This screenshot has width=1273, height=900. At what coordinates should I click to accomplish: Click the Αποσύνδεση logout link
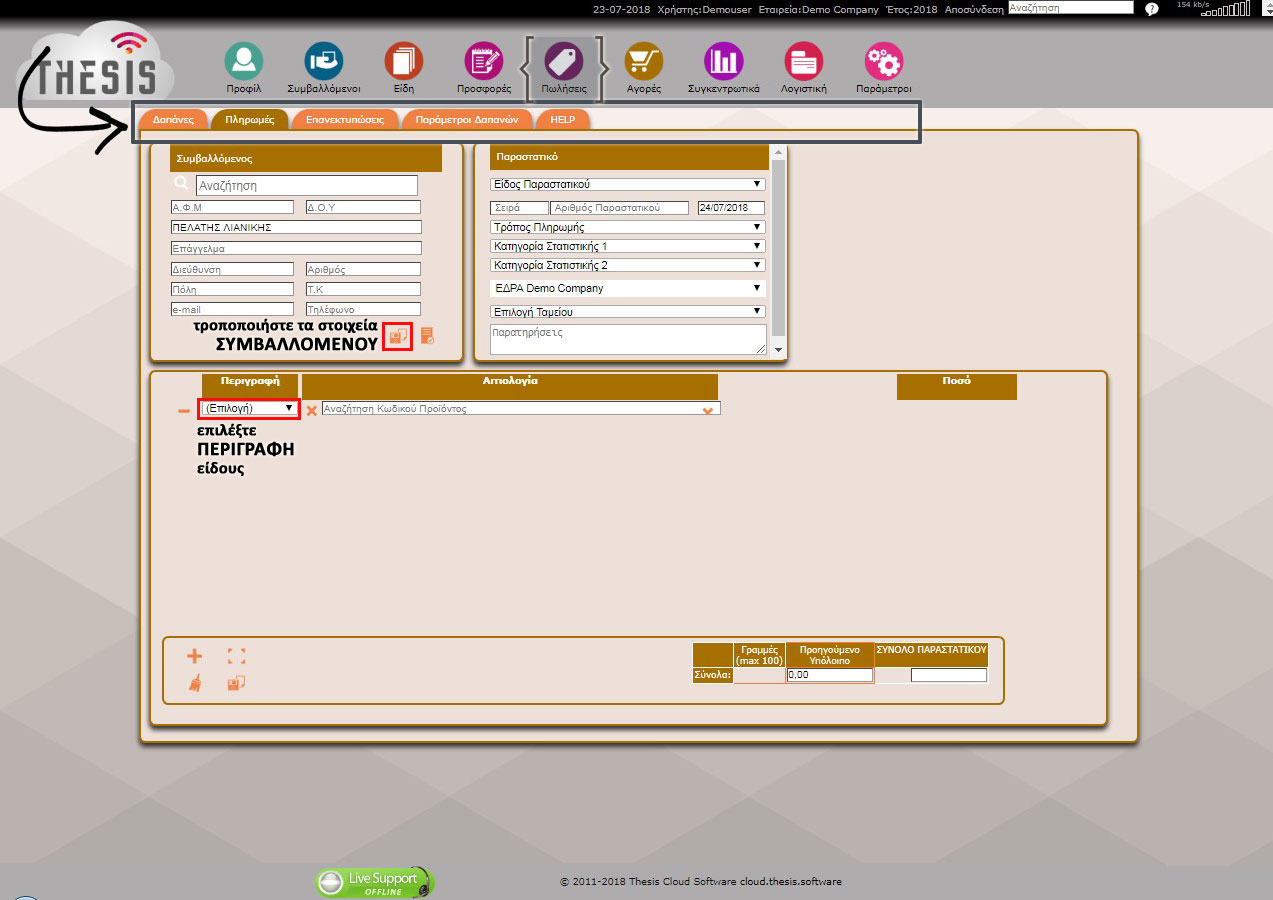974,9
